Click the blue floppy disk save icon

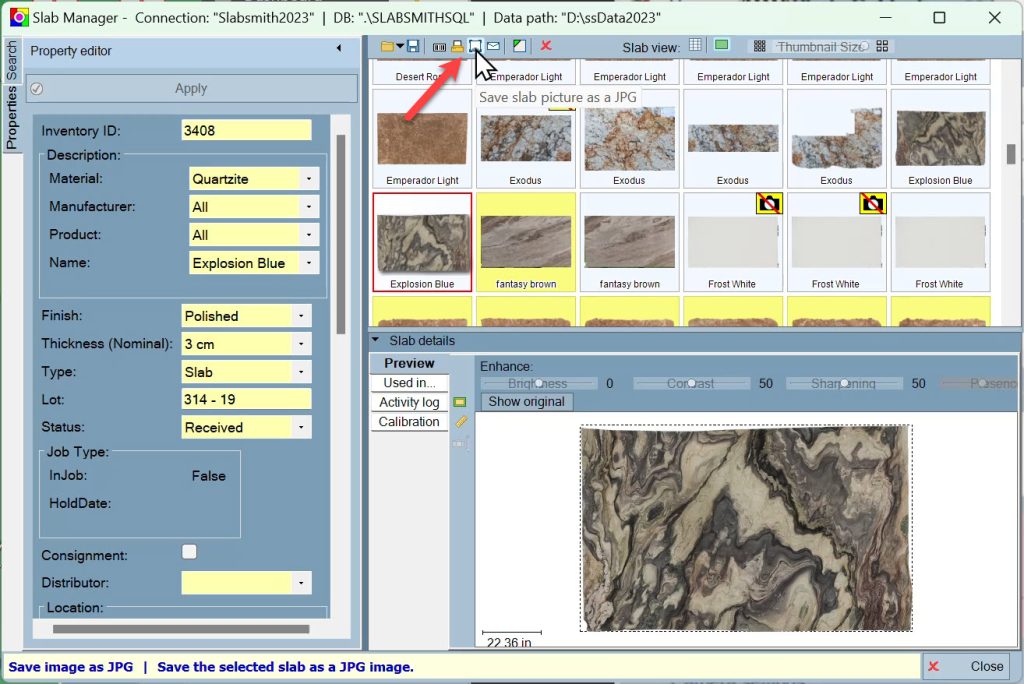[x=413, y=46]
